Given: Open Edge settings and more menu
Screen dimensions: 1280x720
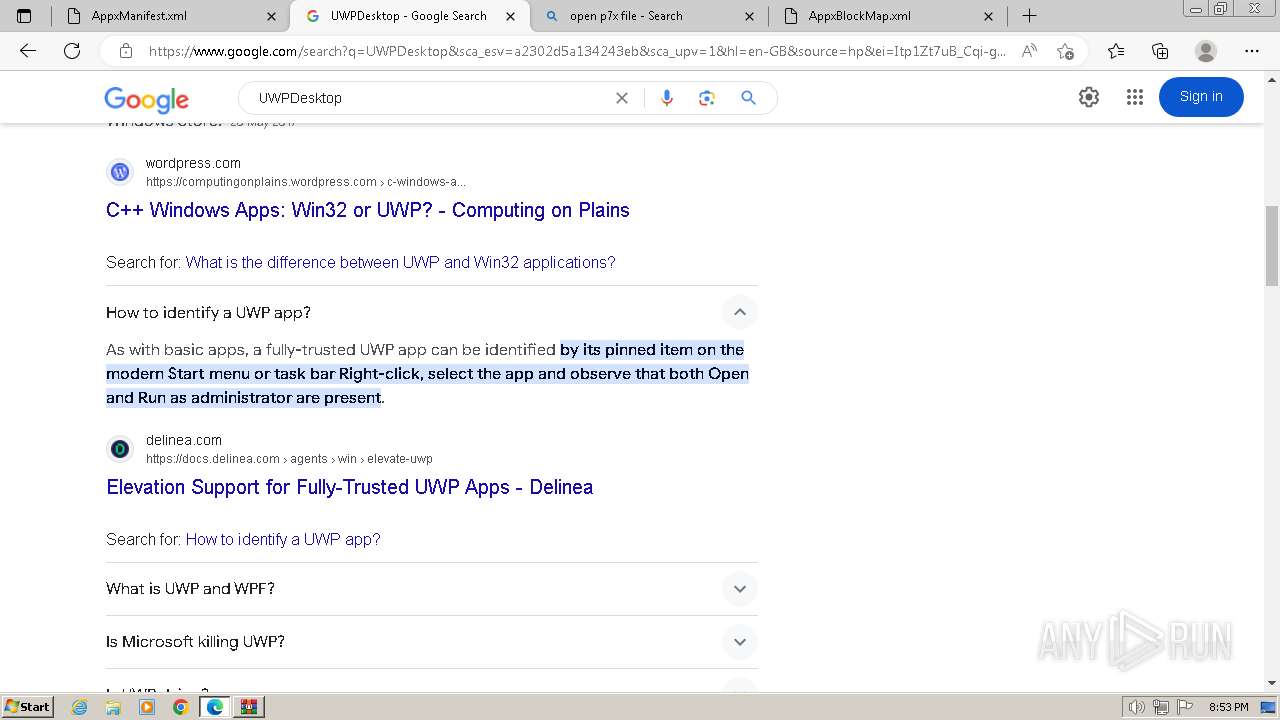Looking at the screenshot, I should pos(1252,51).
